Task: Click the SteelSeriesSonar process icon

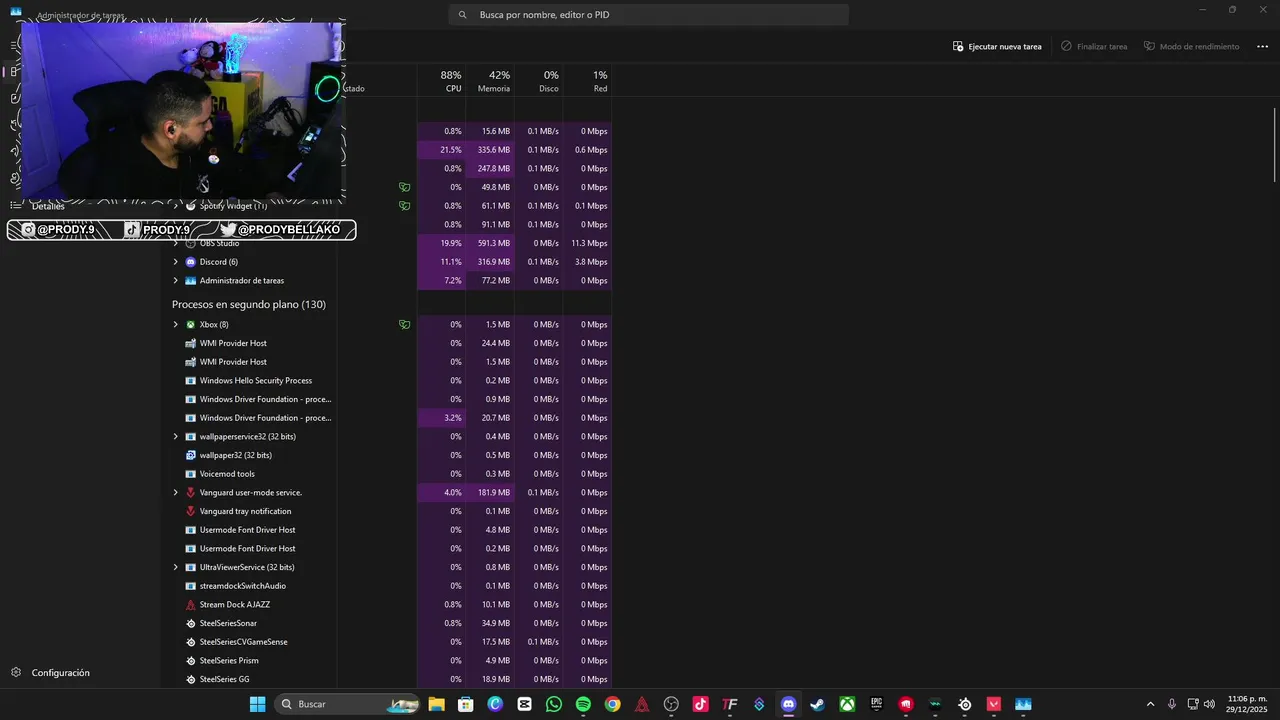Action: point(191,623)
